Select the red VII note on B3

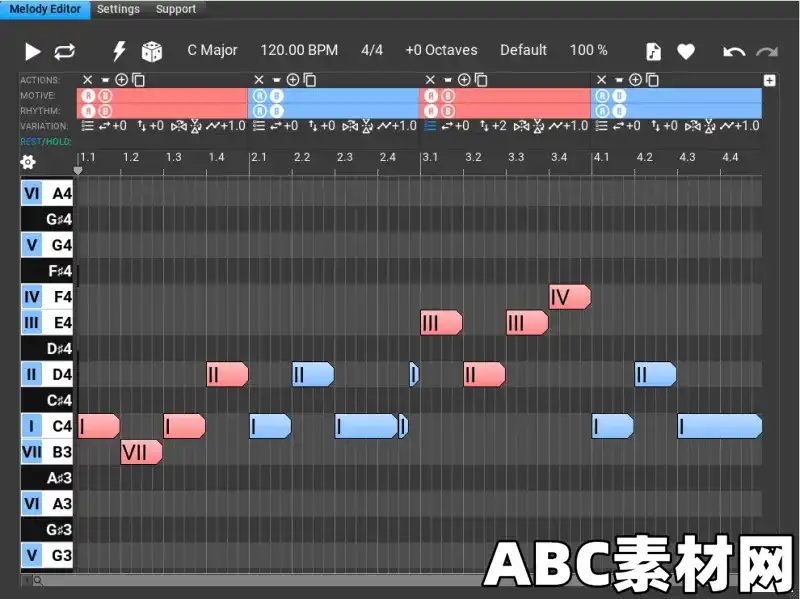pyautogui.click(x=141, y=452)
